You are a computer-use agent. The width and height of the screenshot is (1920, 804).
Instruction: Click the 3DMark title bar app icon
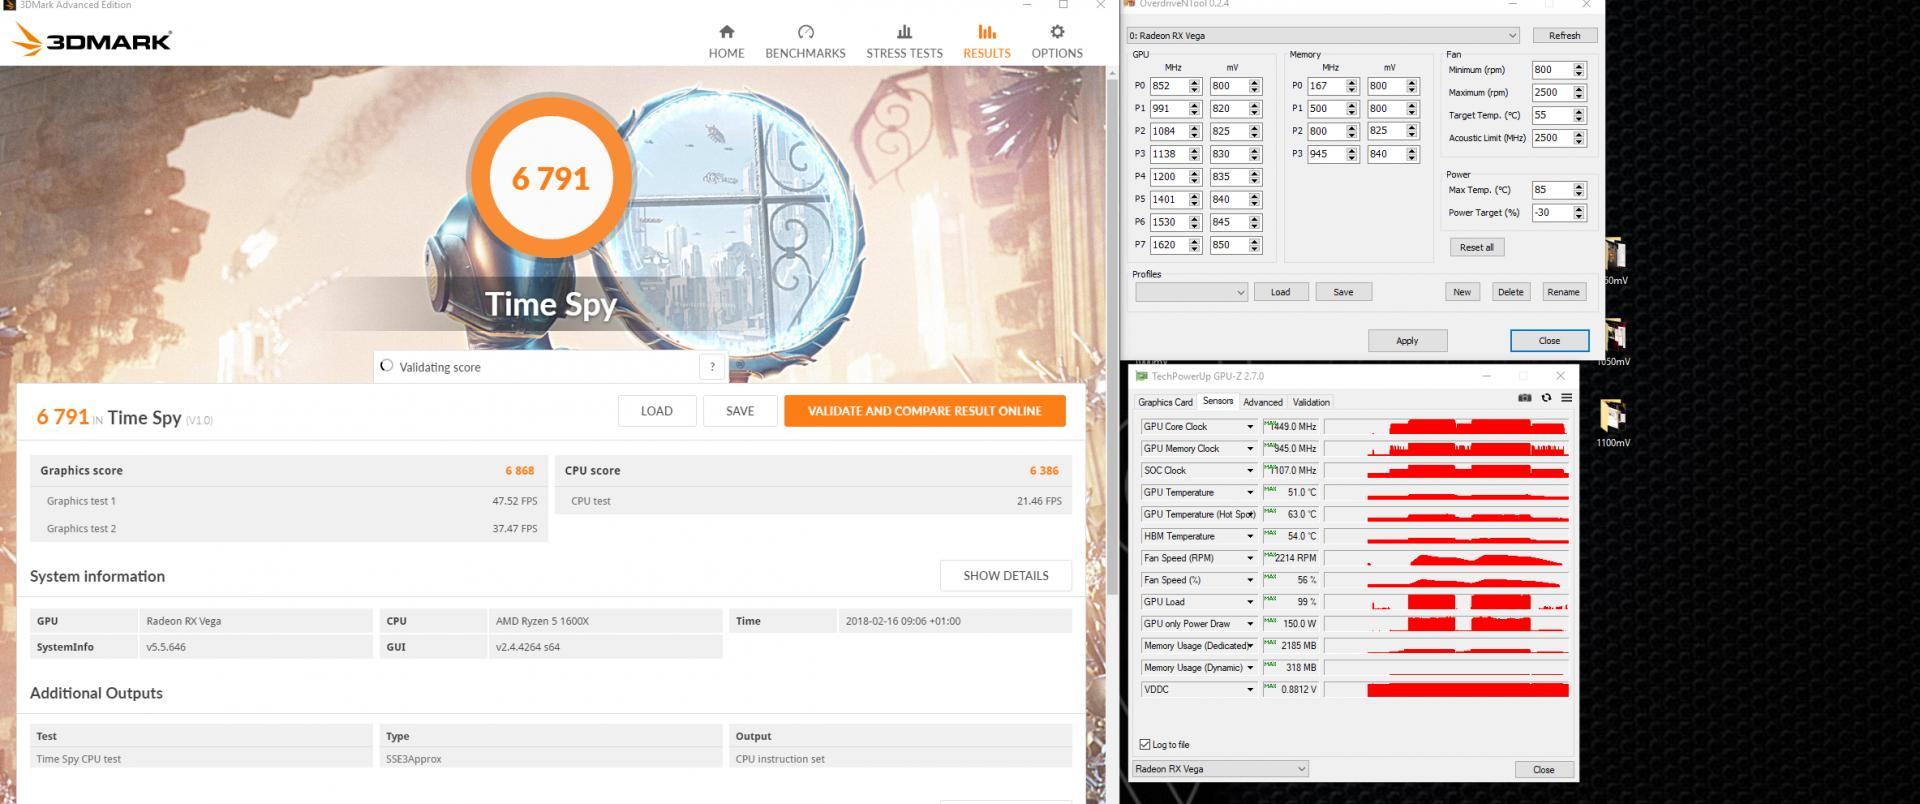[x=9, y=5]
